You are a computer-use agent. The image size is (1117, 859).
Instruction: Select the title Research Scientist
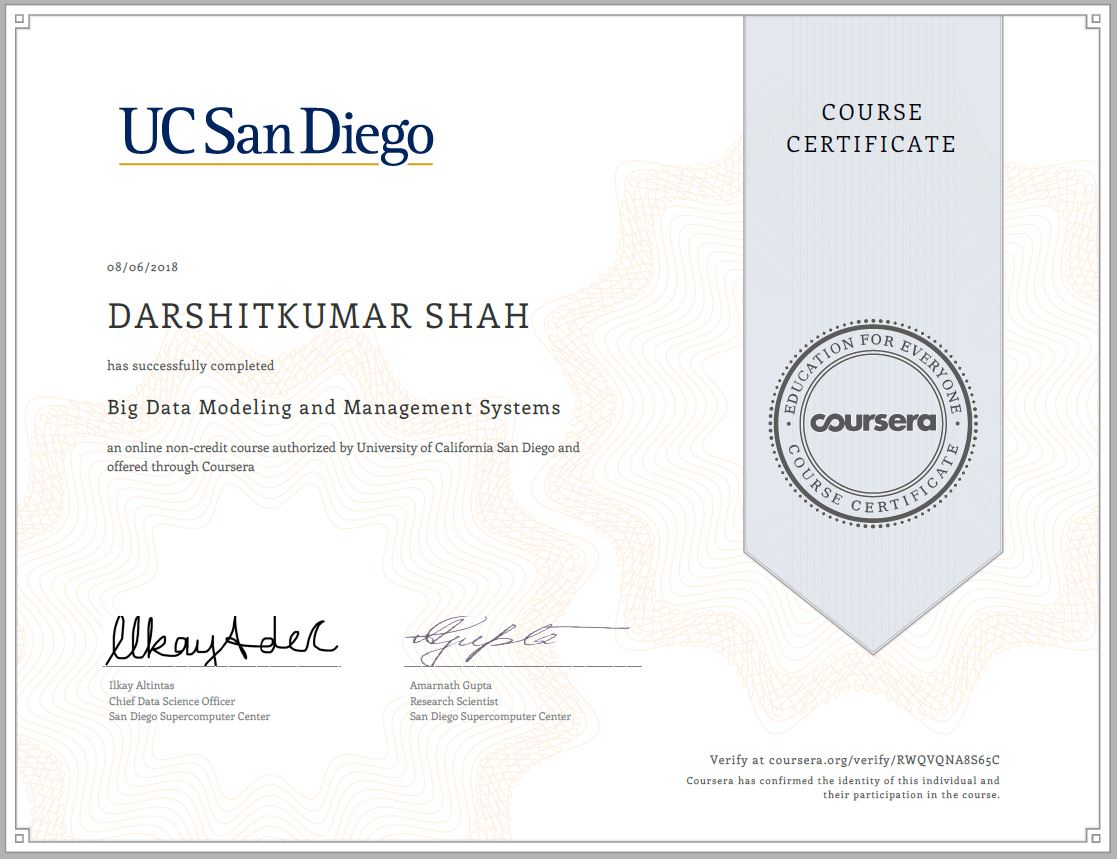tap(454, 701)
